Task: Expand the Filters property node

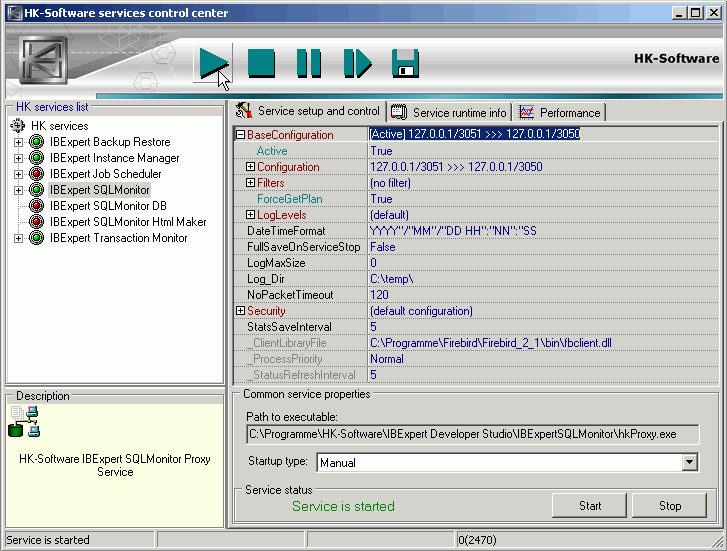Action: (250, 183)
